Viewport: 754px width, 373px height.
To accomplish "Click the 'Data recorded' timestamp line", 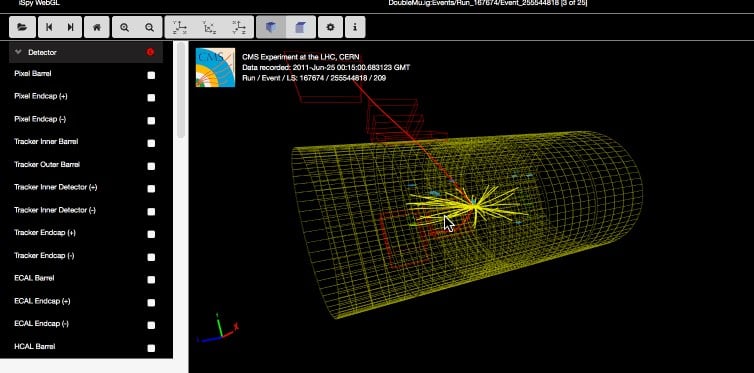I will [326, 67].
